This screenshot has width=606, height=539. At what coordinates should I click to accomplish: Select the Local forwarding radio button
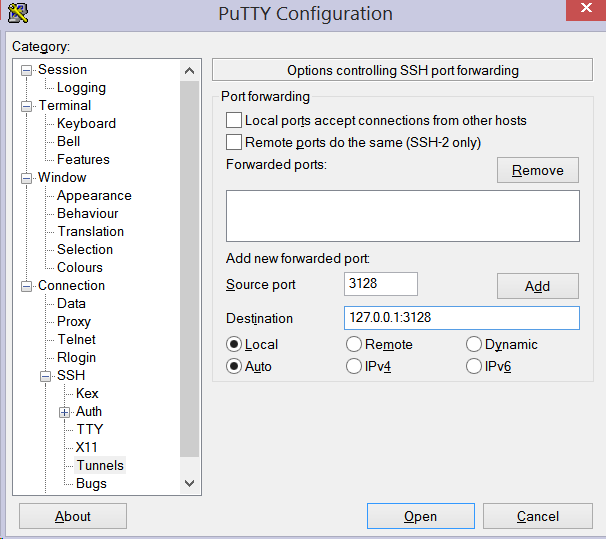pyautogui.click(x=234, y=344)
